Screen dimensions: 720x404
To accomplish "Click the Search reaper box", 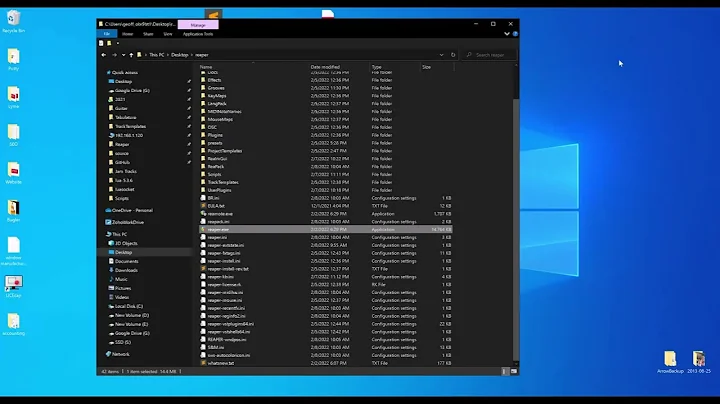I will [489, 55].
